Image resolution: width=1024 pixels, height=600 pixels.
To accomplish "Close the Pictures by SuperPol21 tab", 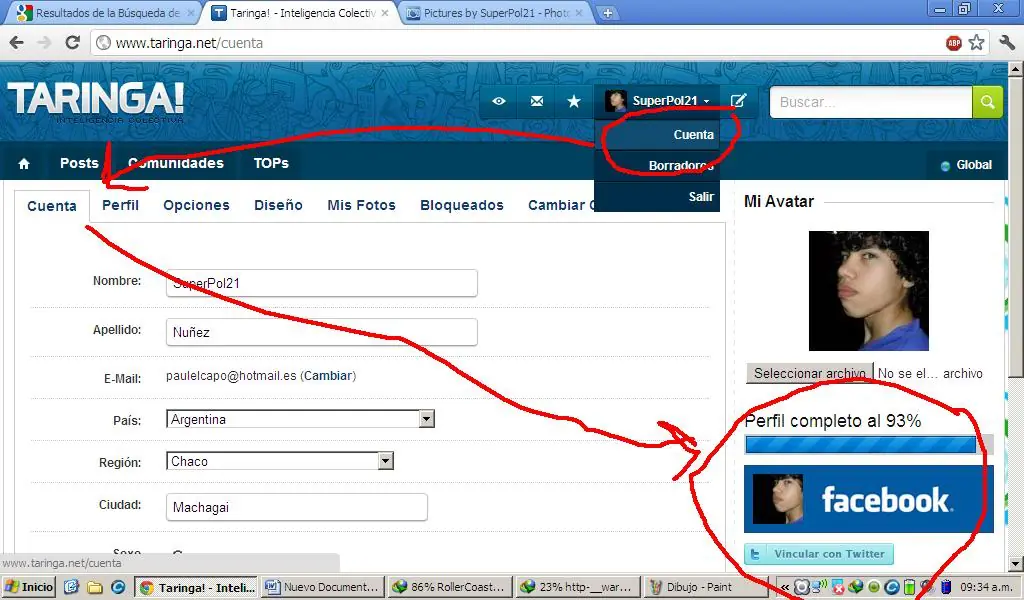I will click(x=579, y=12).
